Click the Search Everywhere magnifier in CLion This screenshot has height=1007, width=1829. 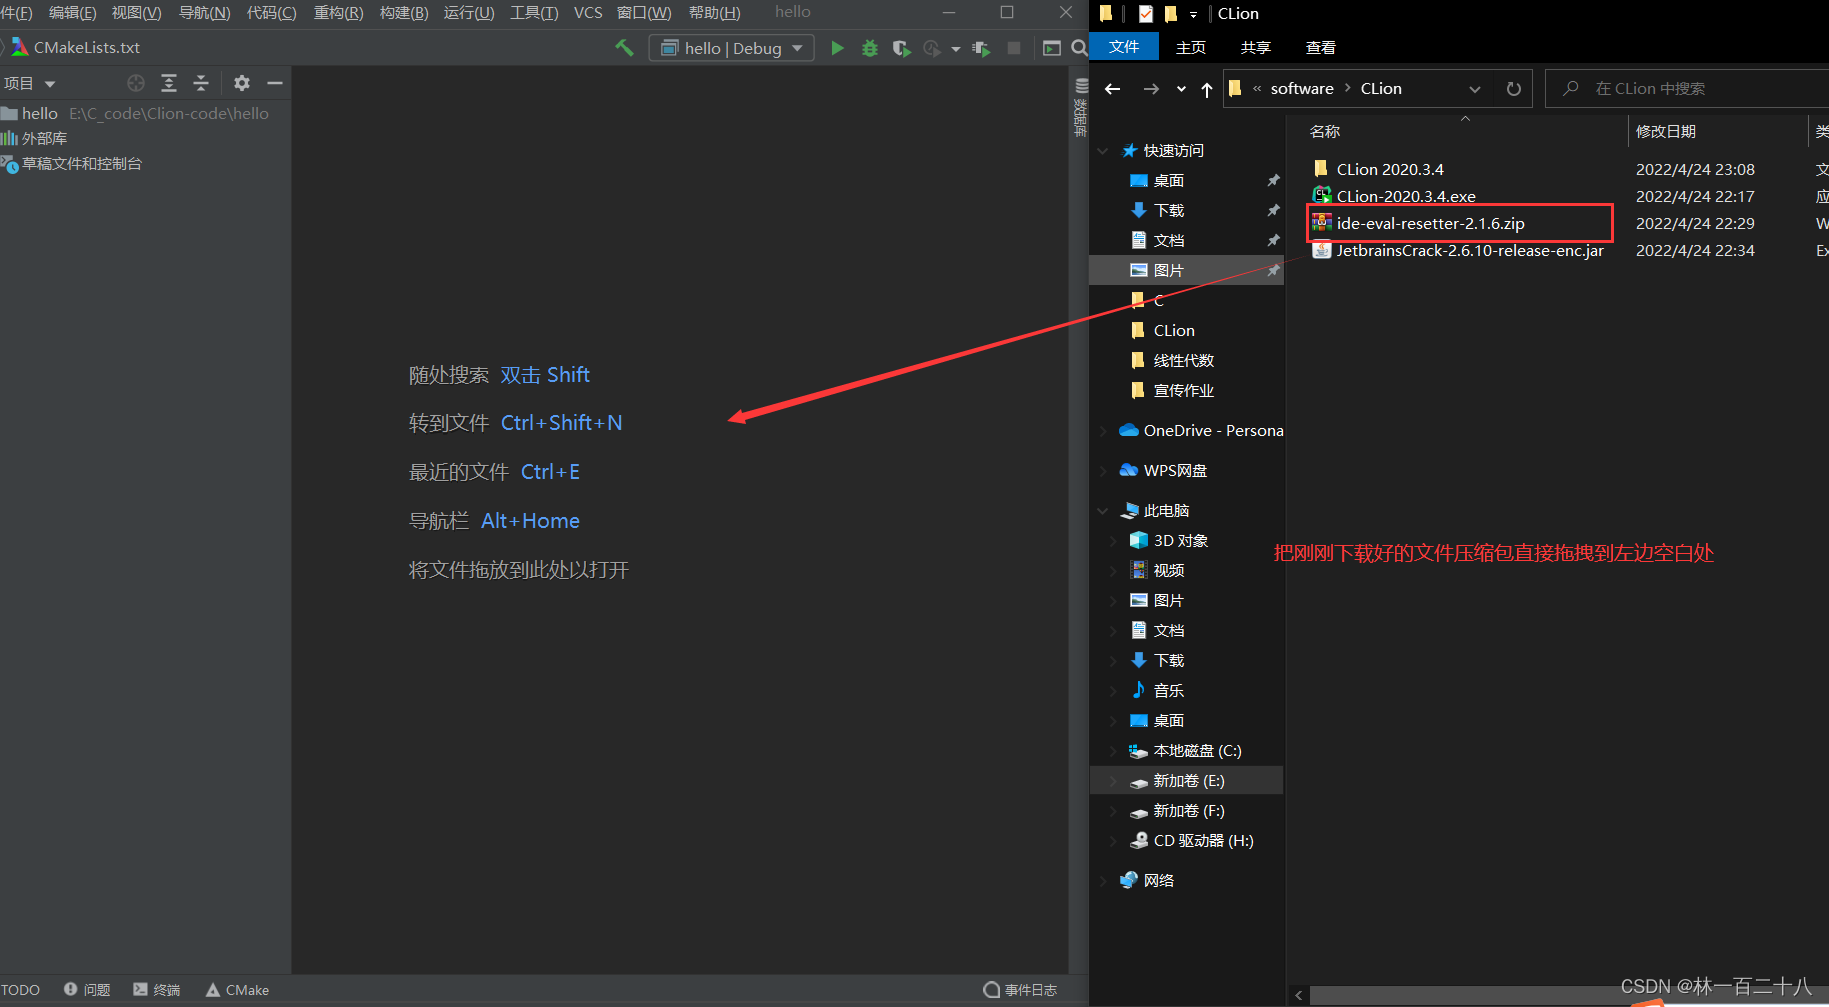1079,48
